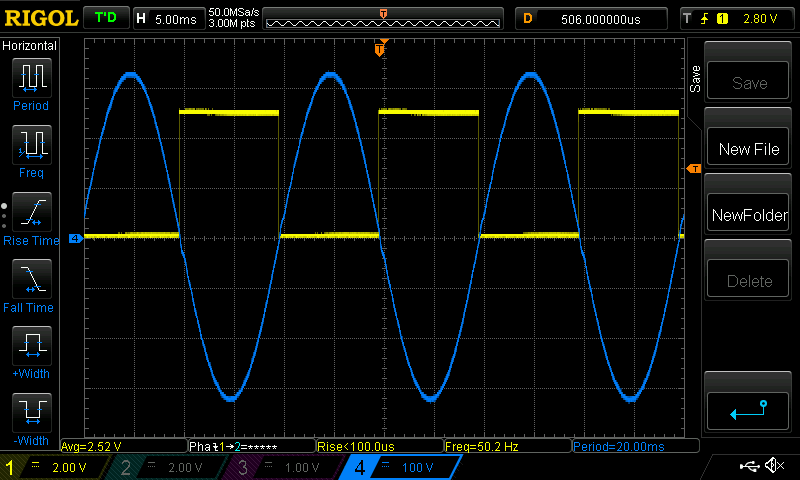Open the vertical Save menu tab
The width and height of the screenshot is (800, 480).
point(695,79)
